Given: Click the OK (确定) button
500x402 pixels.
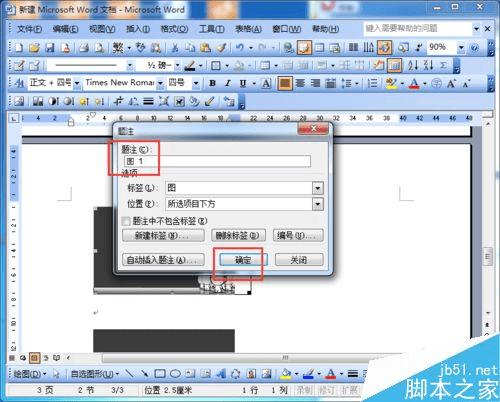Looking at the screenshot, I should 243,260.
